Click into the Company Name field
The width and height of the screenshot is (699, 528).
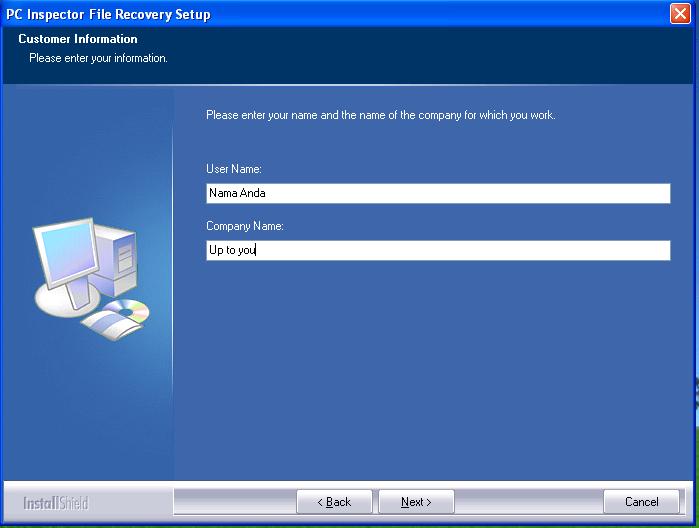[x=438, y=250]
